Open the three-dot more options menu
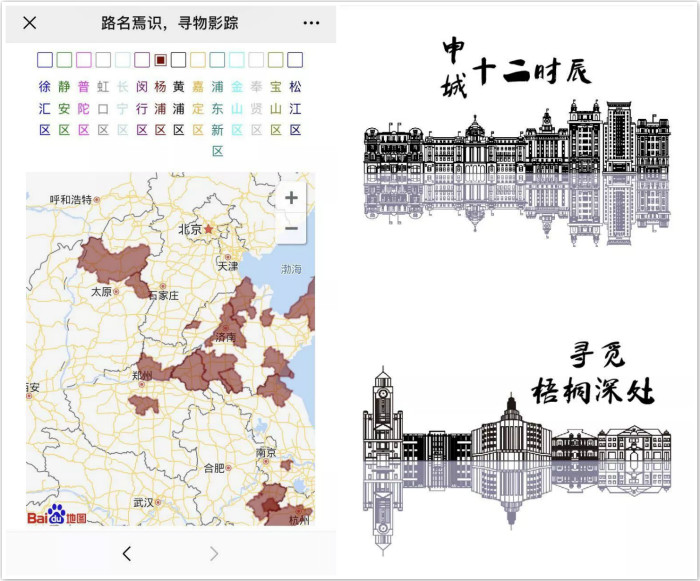 (311, 23)
